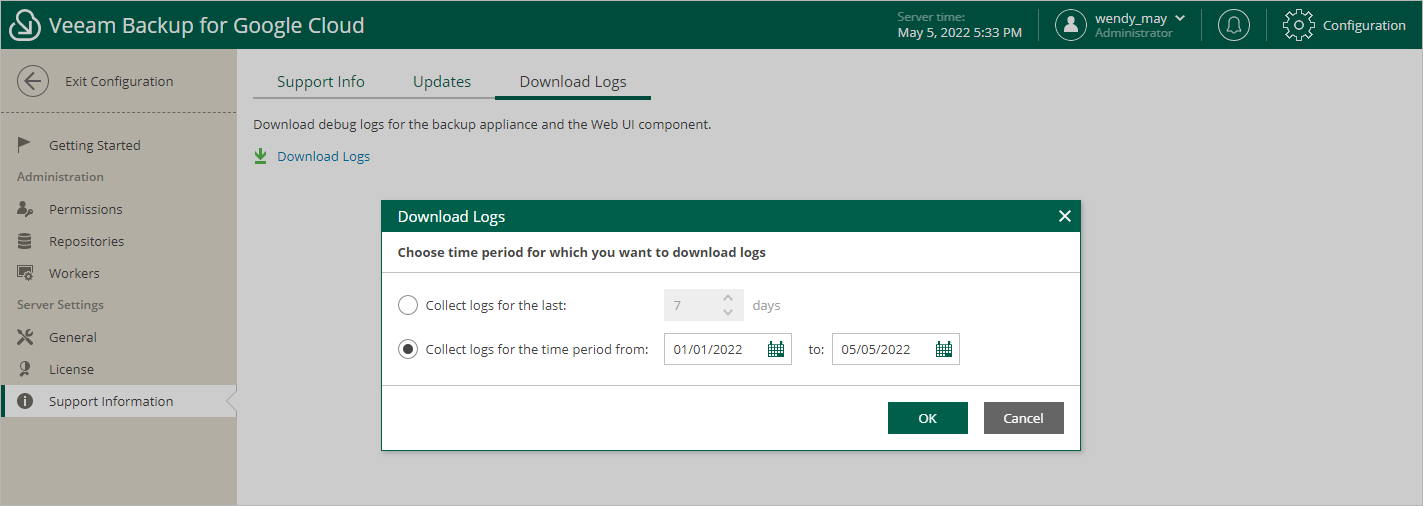The height and width of the screenshot is (506, 1423).
Task: Click the server time 'May 5, 2022 5:33 PM'
Action: coord(960,33)
